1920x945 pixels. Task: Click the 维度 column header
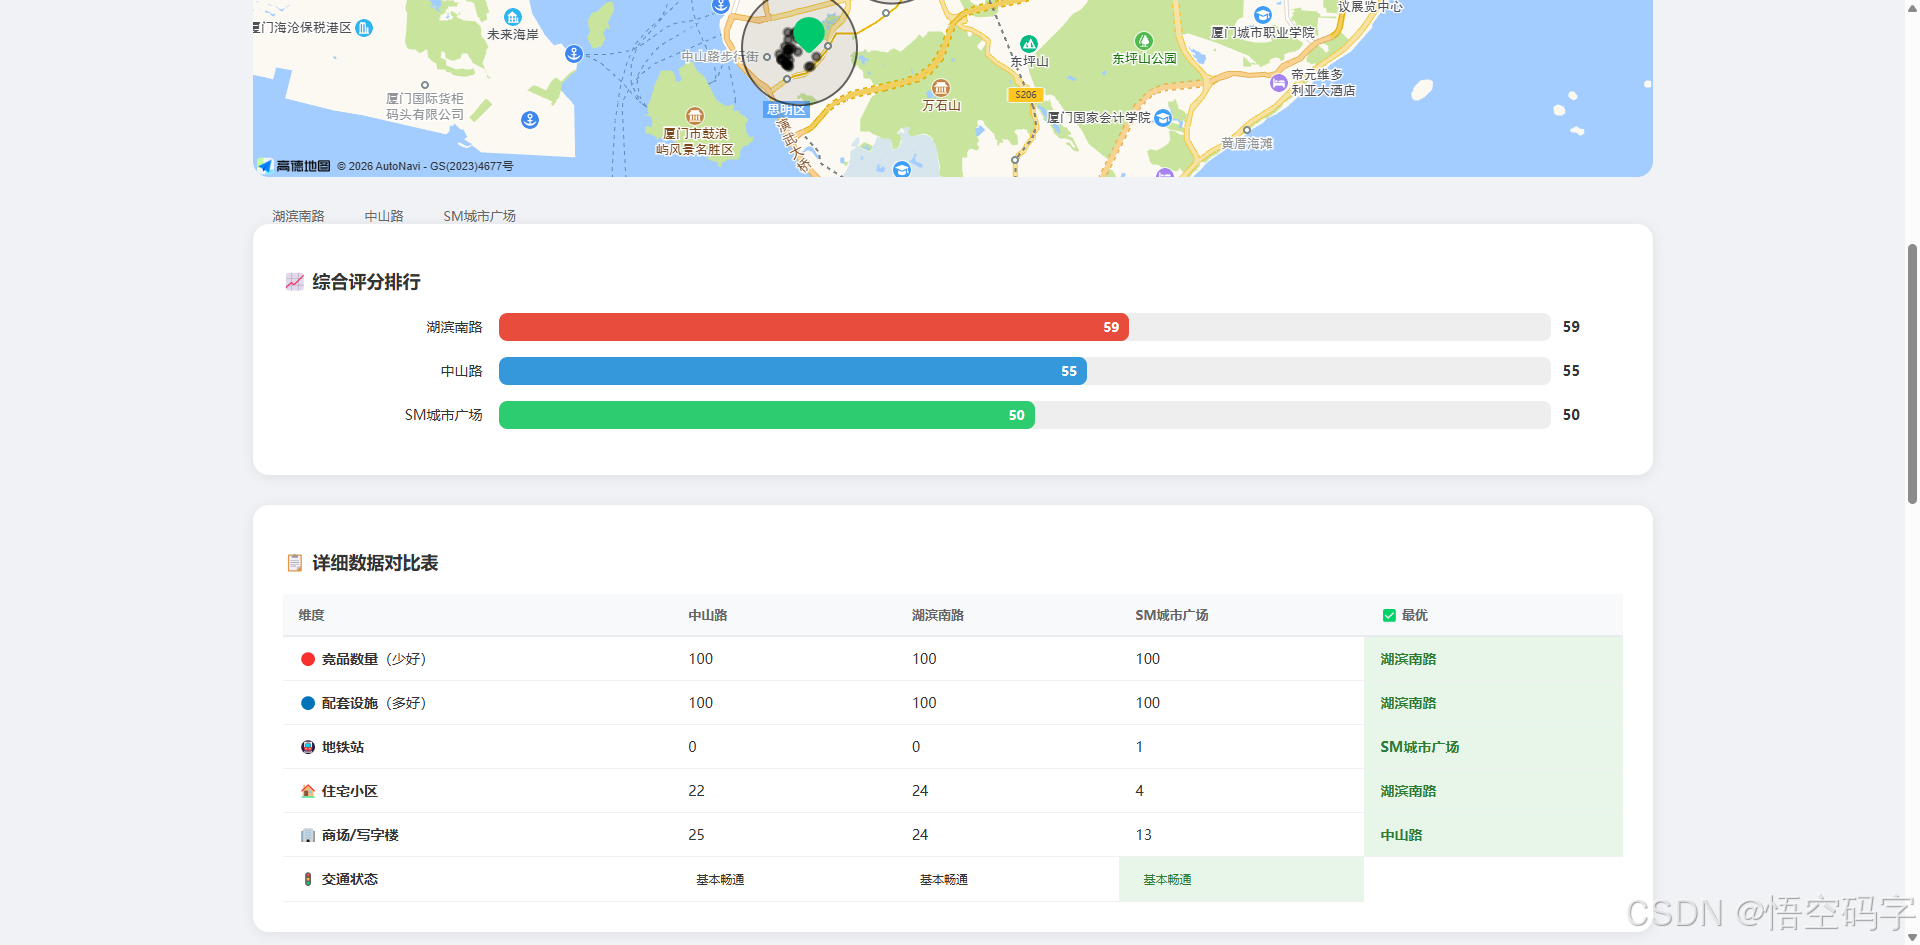click(311, 615)
